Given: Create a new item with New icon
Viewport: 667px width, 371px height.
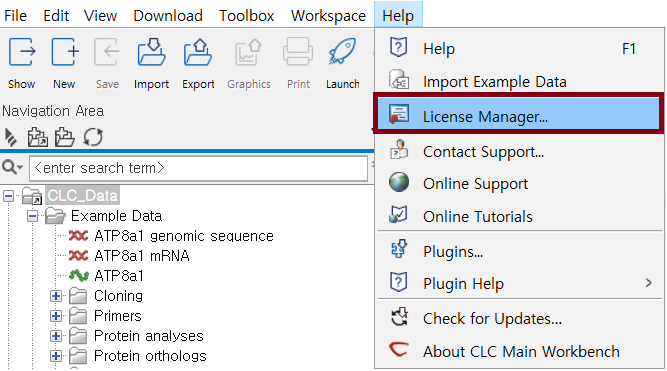Looking at the screenshot, I should tap(65, 51).
